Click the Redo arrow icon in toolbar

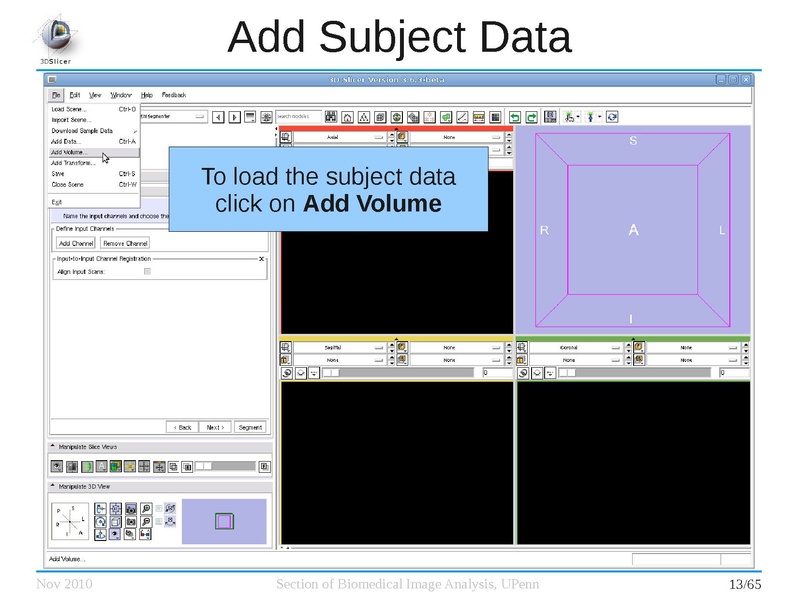click(530, 116)
